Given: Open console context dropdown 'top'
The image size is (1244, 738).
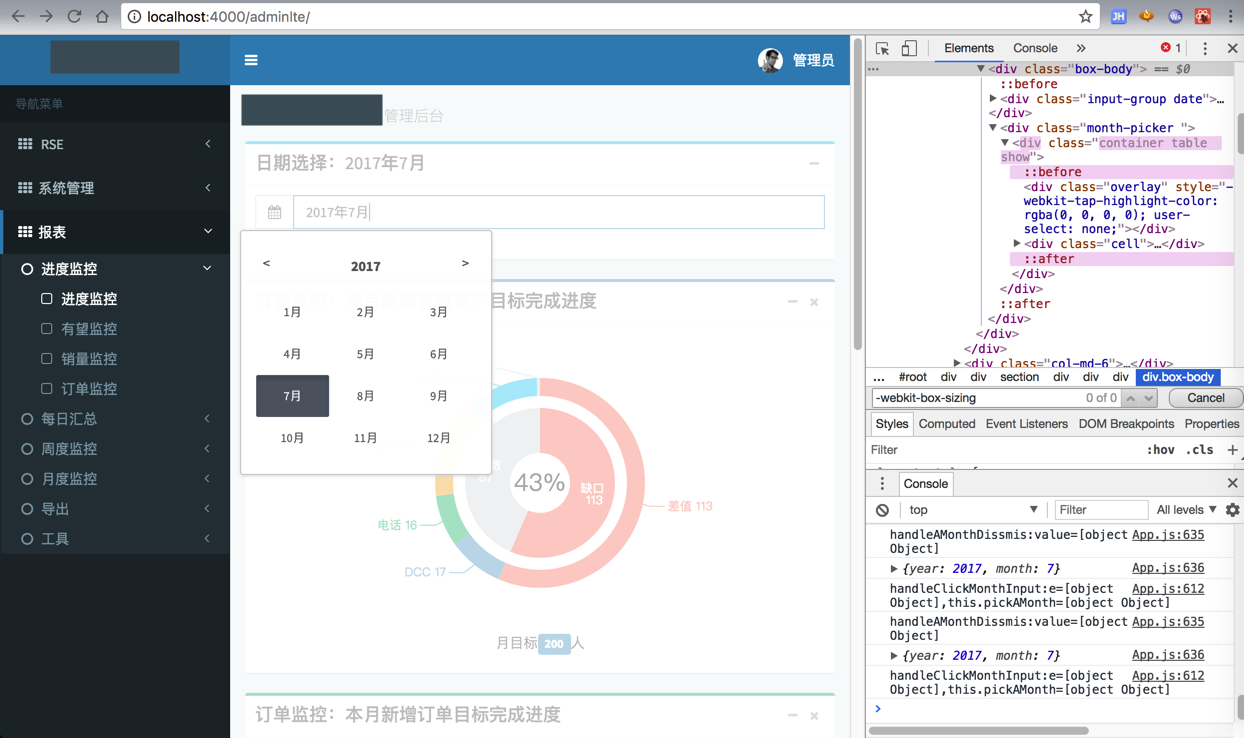Looking at the screenshot, I should tap(973, 510).
